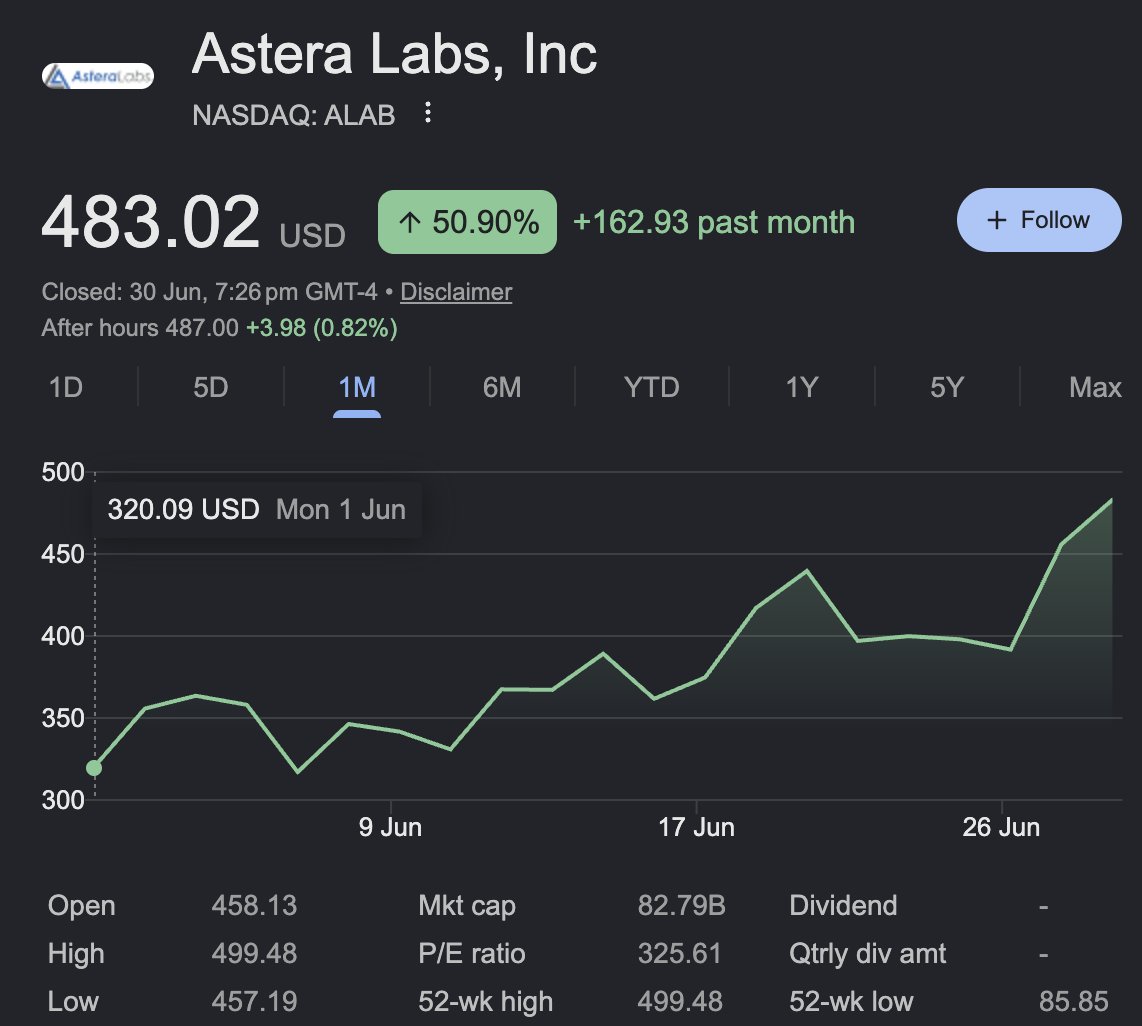Select the 1Y time range
The height and width of the screenshot is (1026, 1142).
coord(801,387)
